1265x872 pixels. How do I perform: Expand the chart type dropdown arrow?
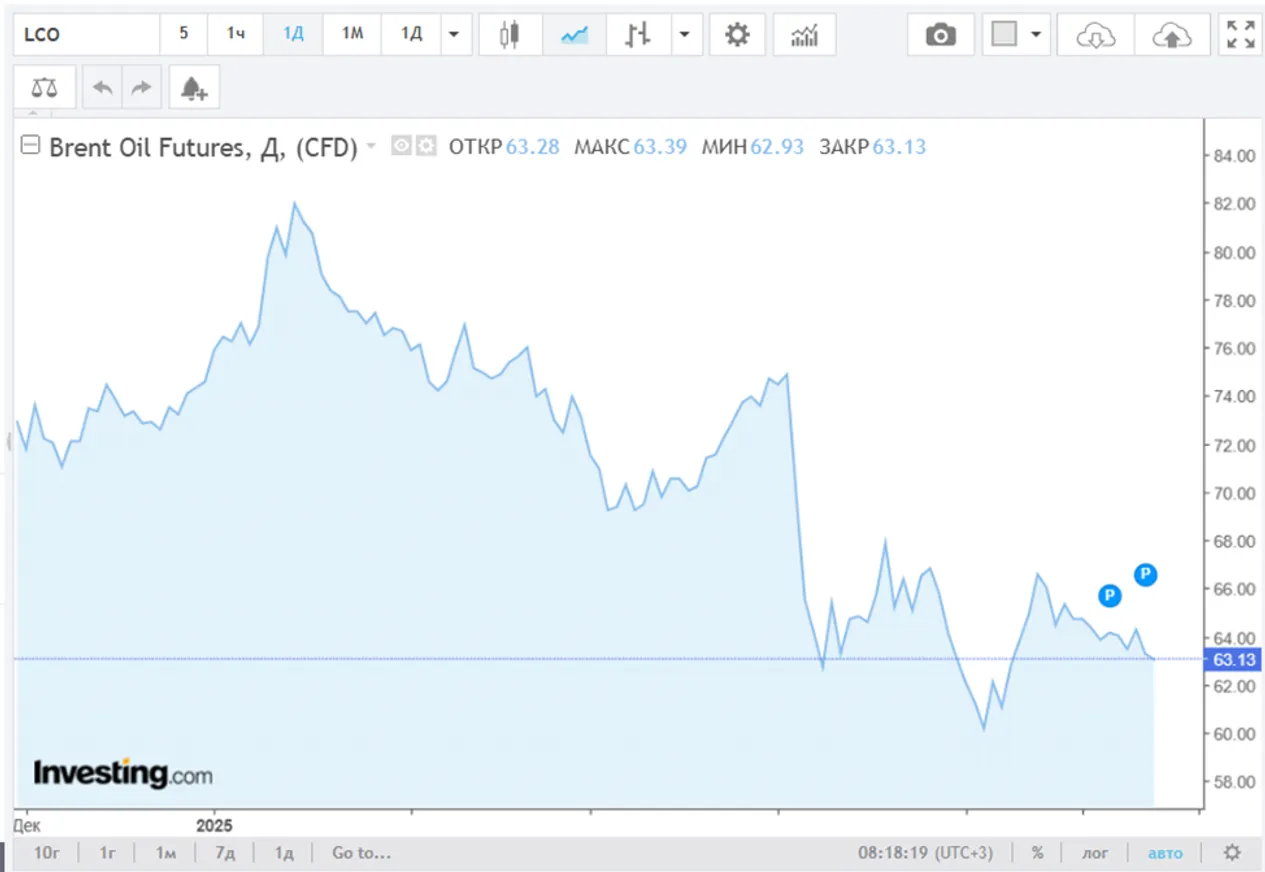tap(684, 35)
